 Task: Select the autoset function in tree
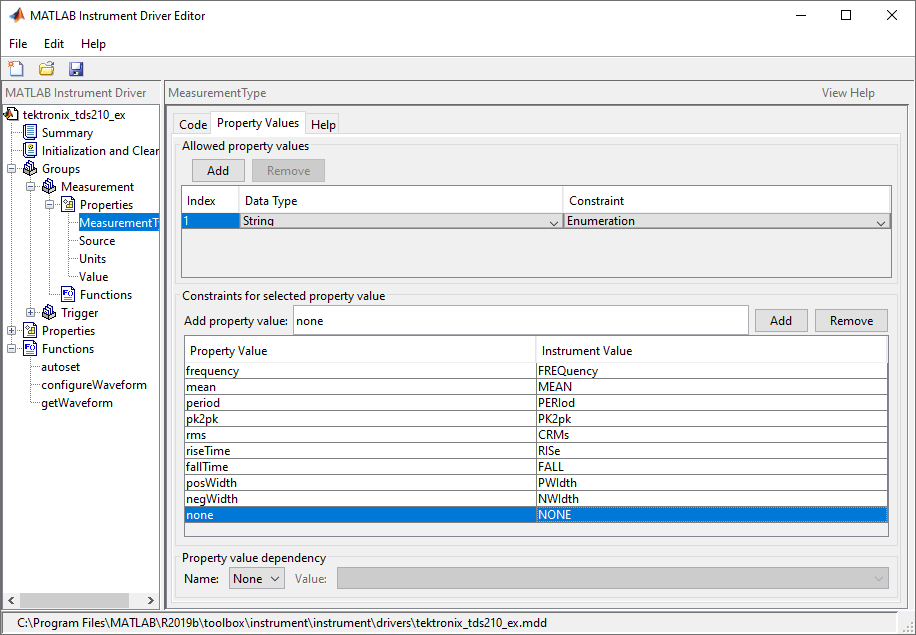coord(60,367)
